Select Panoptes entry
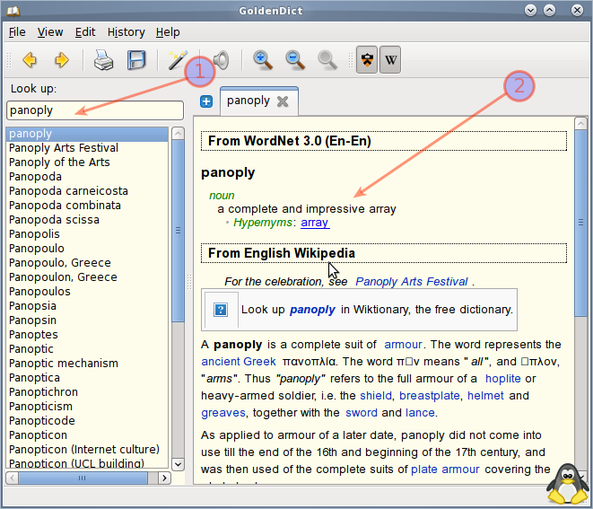 pyautogui.click(x=87, y=335)
